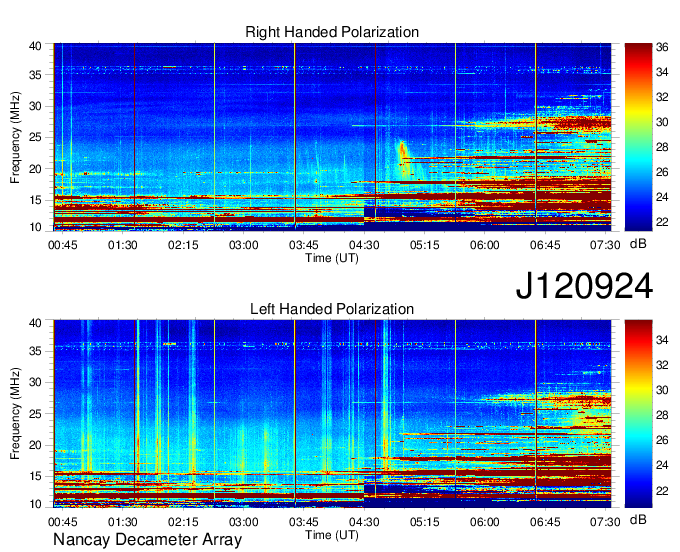Click the 05:15 time tick of the right-handed plot
Viewport: 680px width, 552px height.
pyautogui.click(x=424, y=245)
